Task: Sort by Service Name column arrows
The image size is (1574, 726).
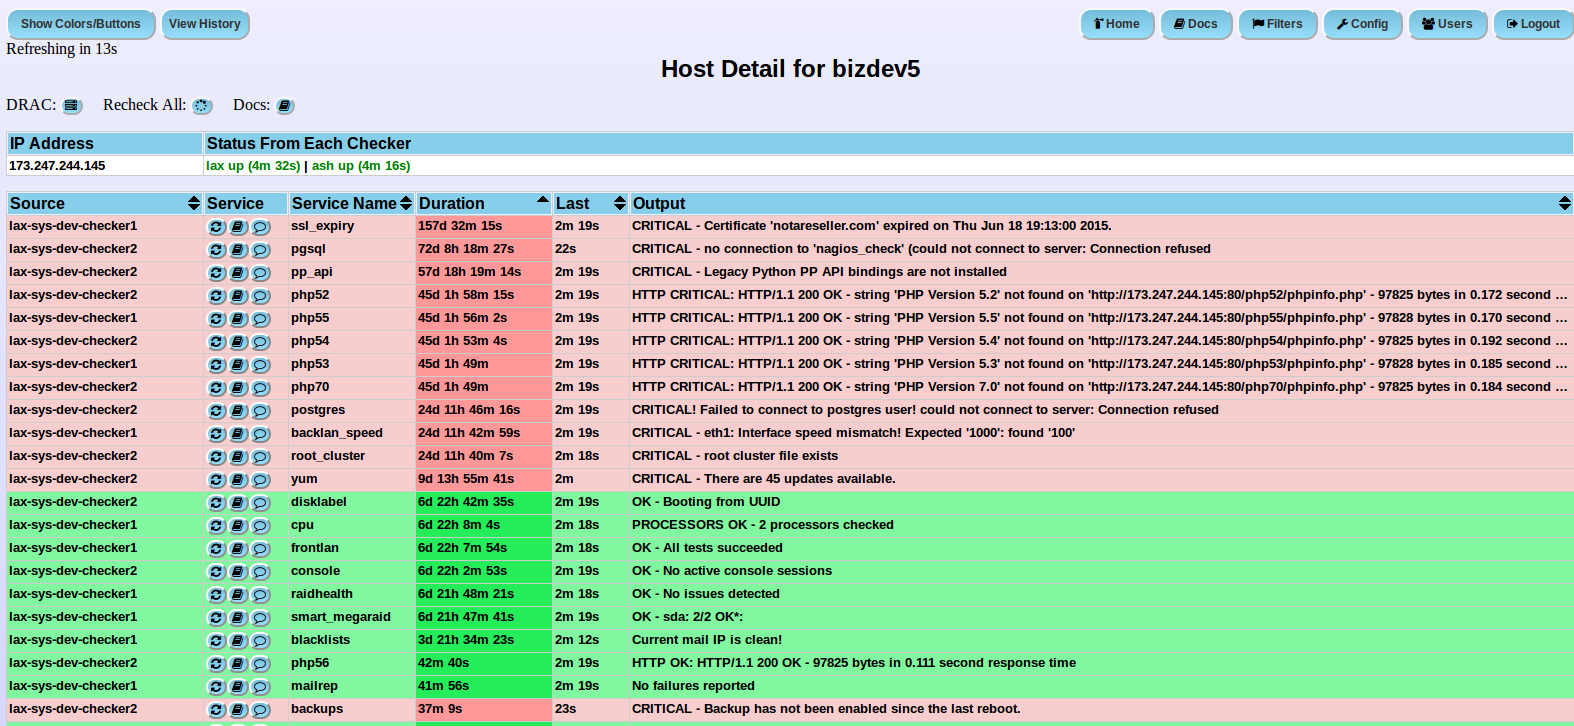Action: point(406,204)
